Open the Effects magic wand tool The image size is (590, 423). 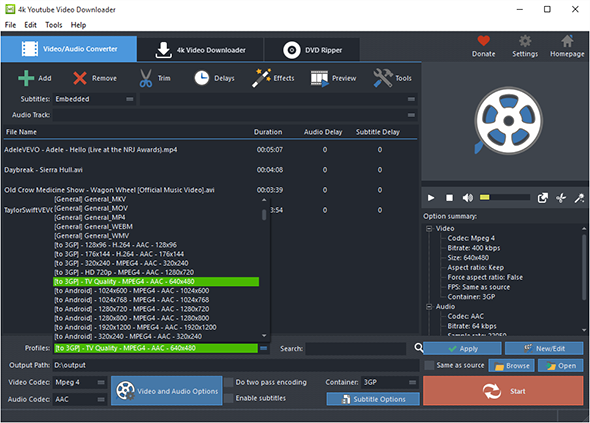point(261,78)
